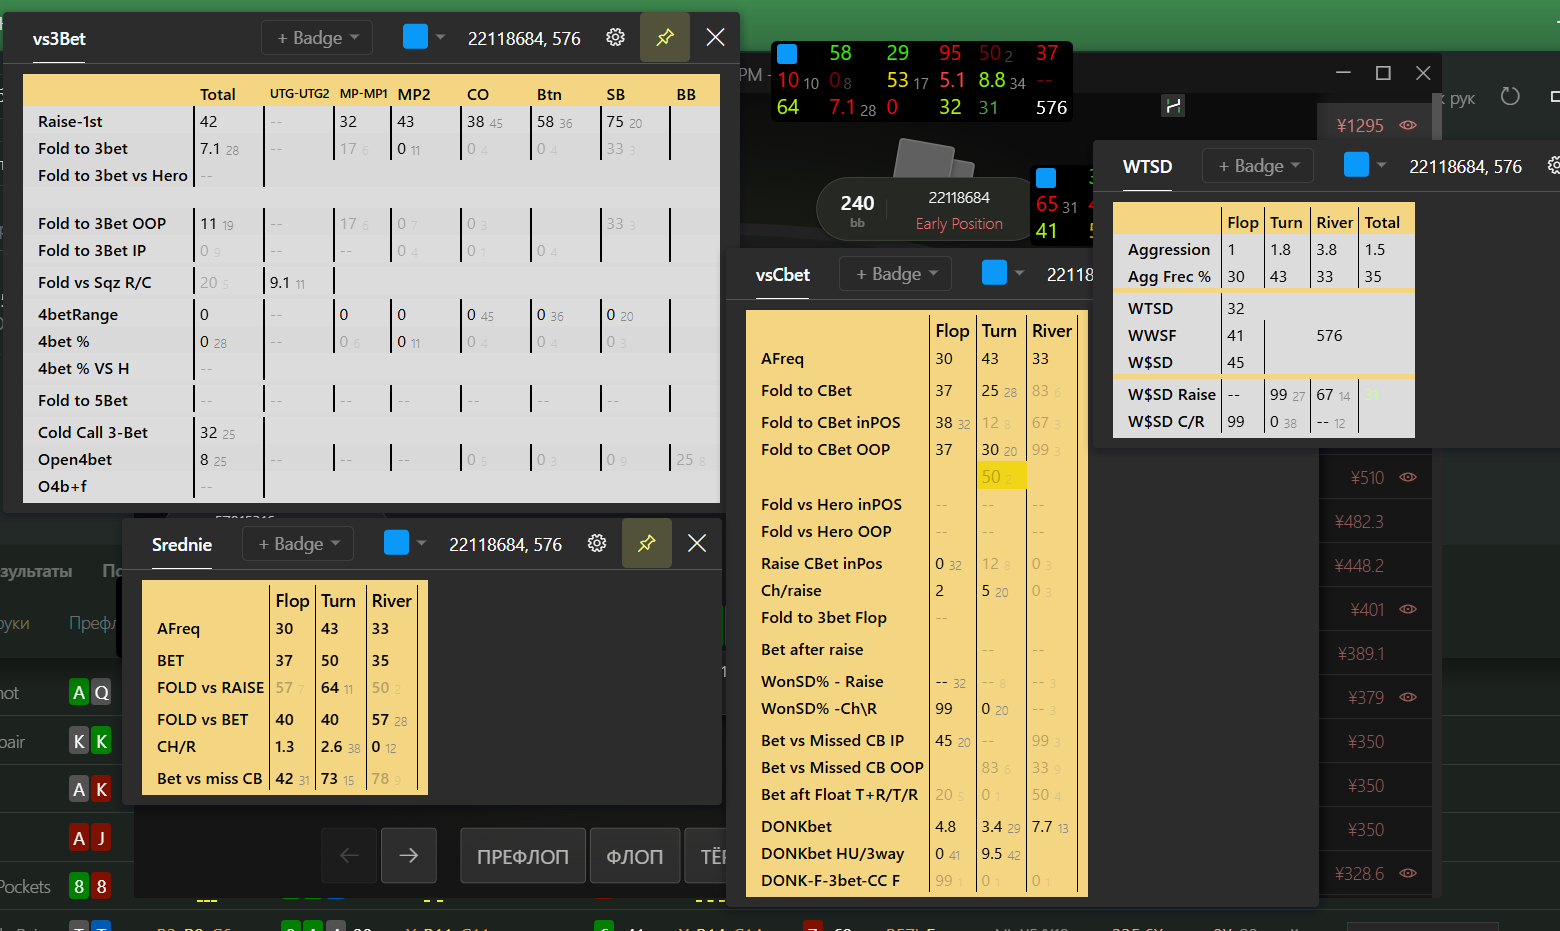Viewport: 1560px width, 931px height.
Task: Click highlighted yellow 50 cell in vsCbet
Action: point(1001,476)
